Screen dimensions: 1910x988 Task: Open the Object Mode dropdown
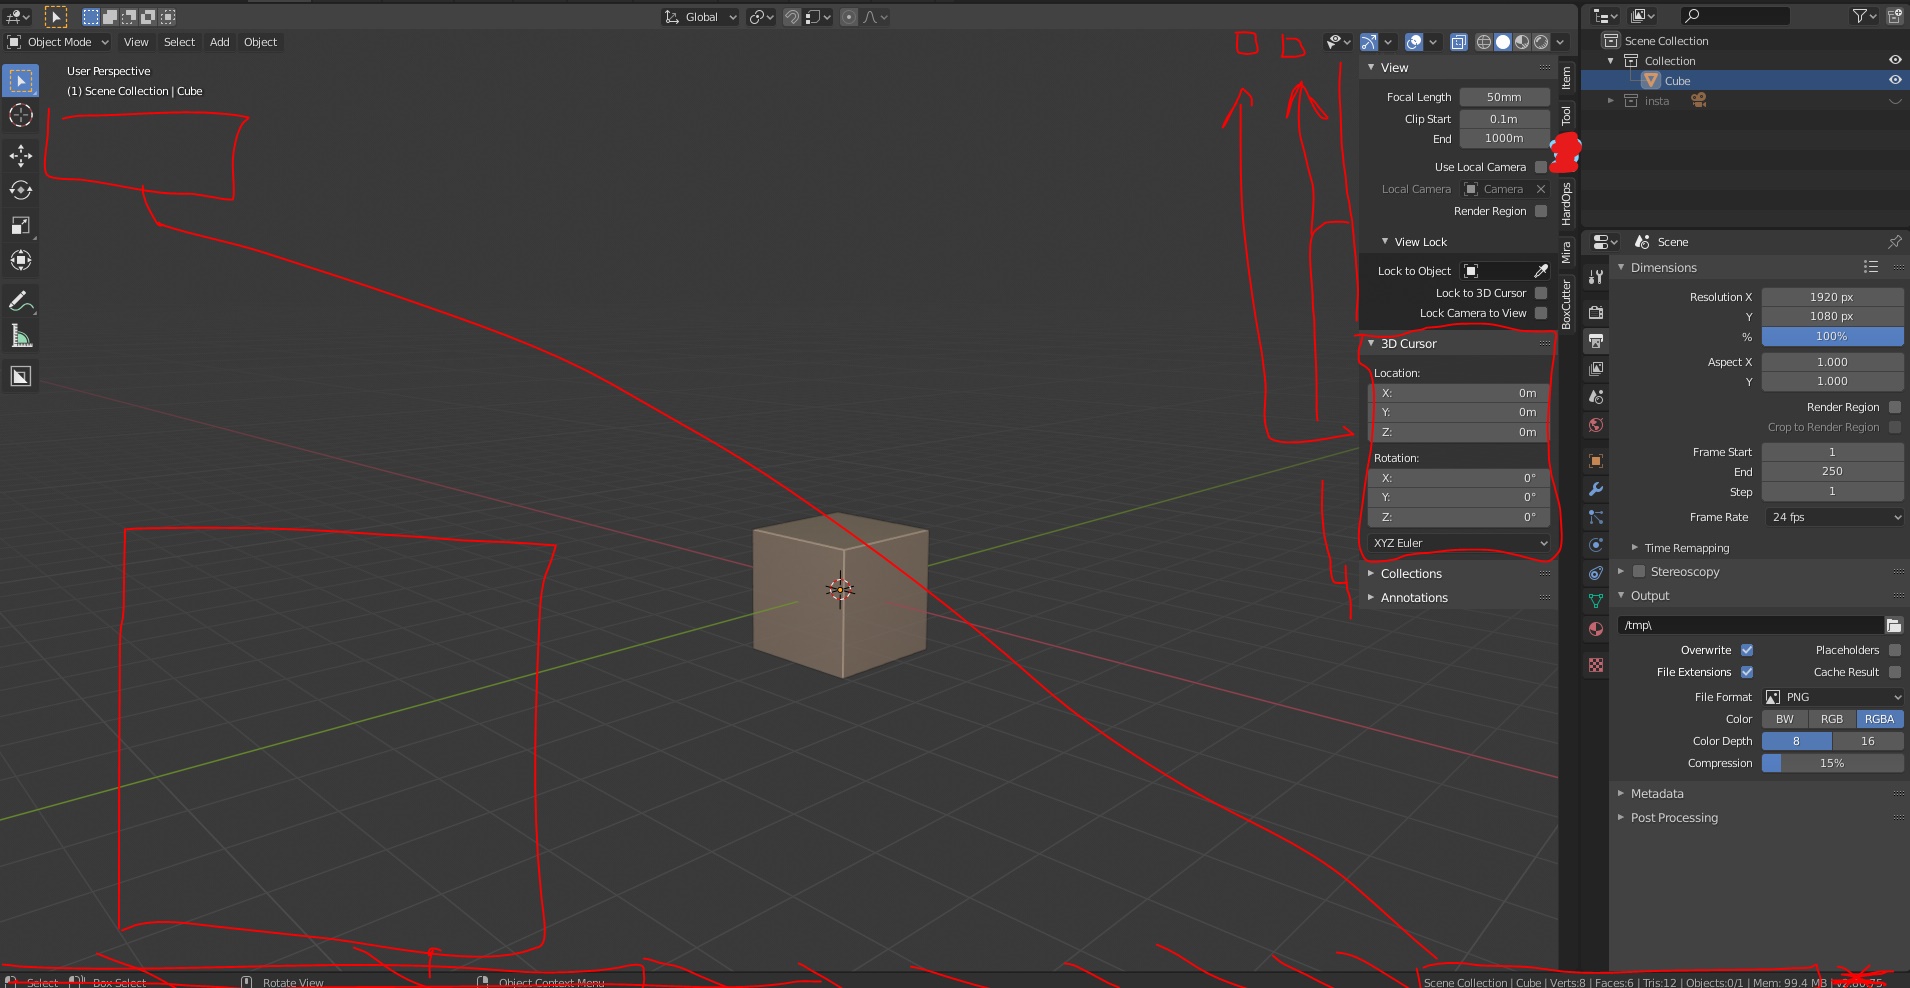tap(58, 42)
